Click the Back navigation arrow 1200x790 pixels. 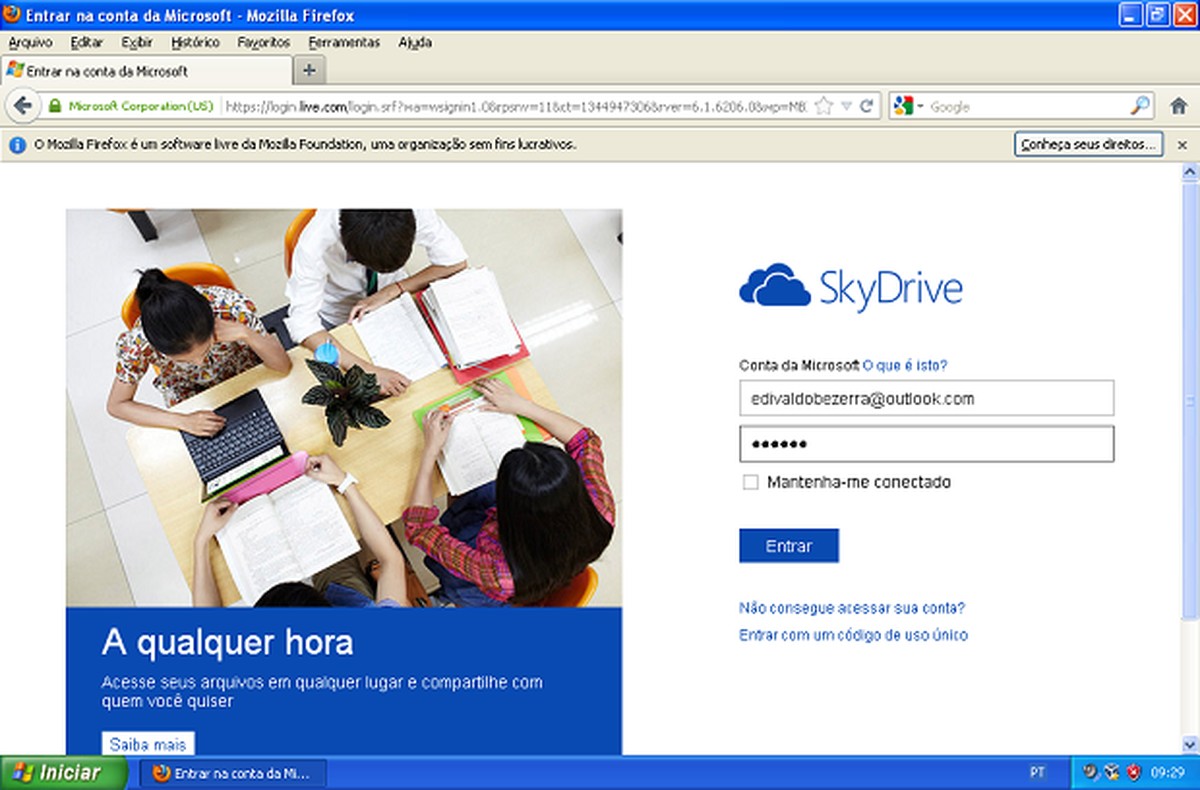click(22, 106)
